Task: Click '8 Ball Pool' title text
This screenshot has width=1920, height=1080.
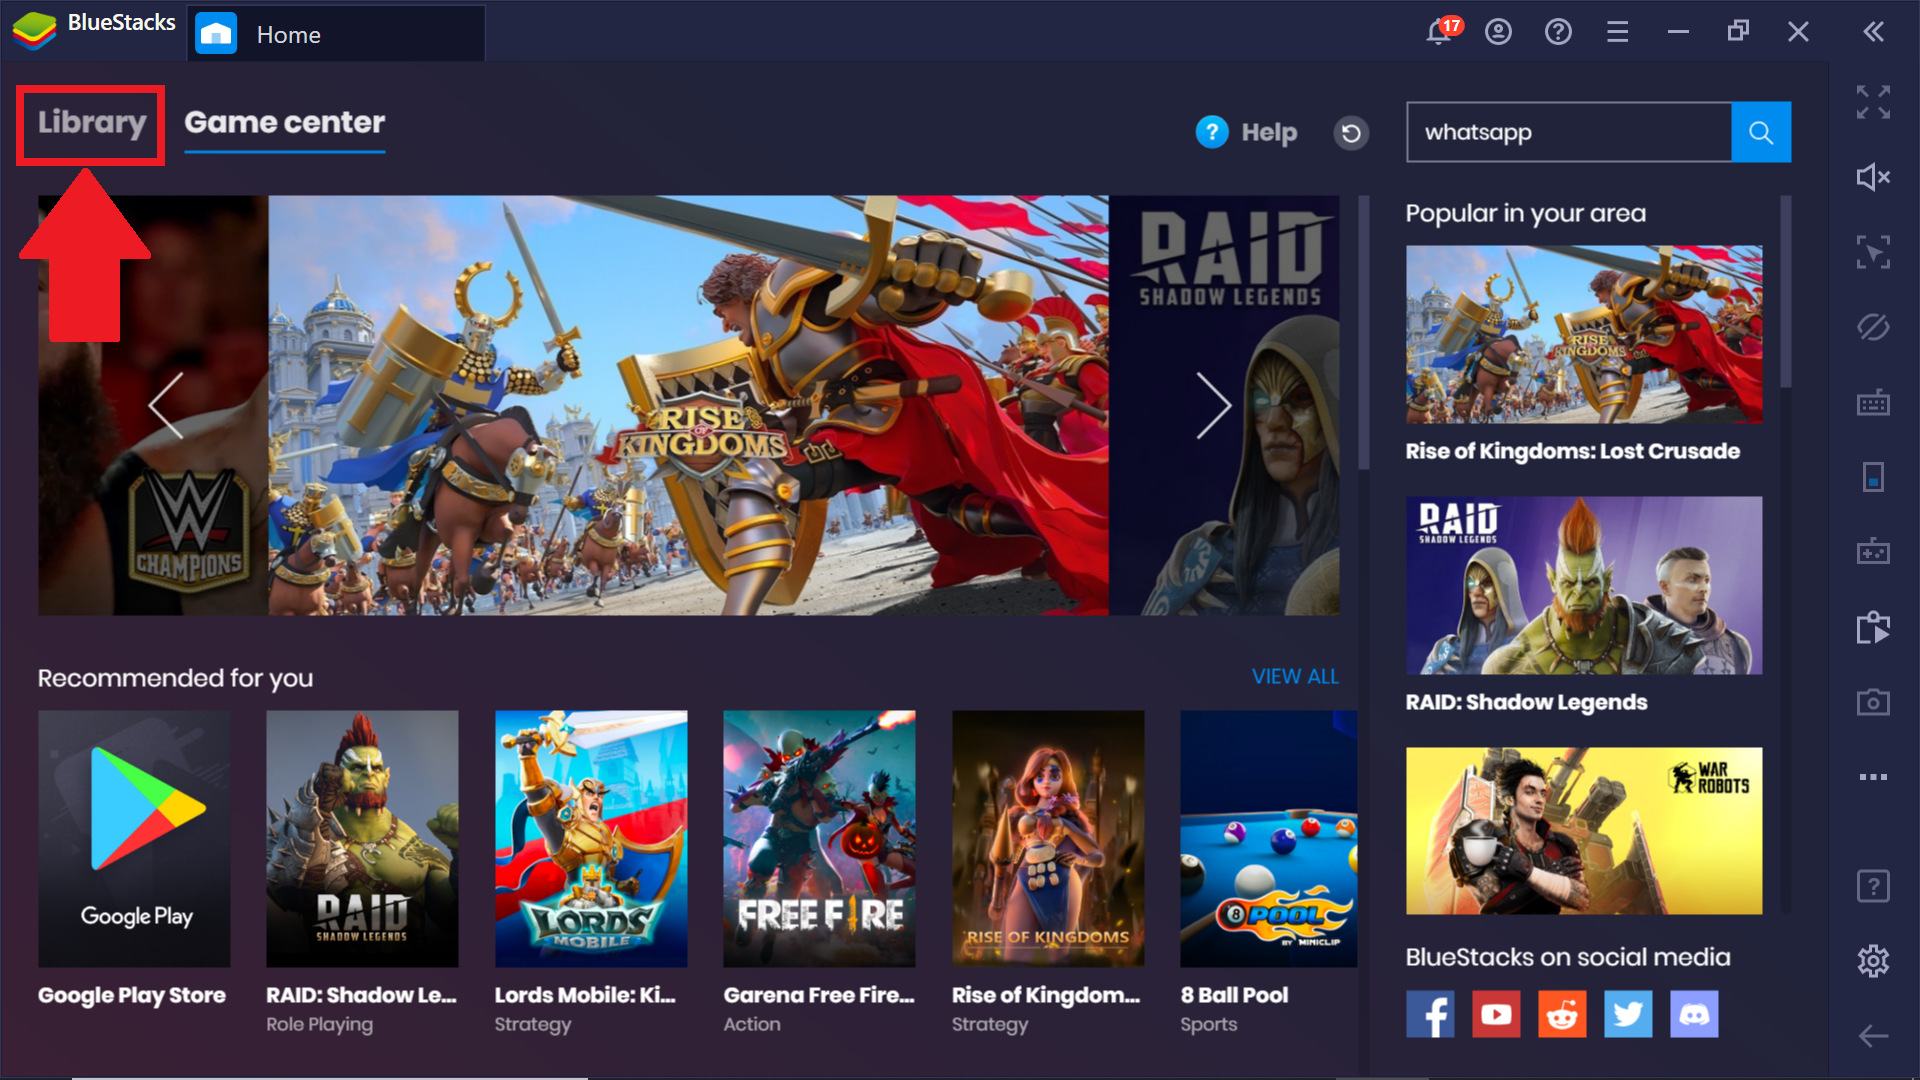Action: [1234, 995]
